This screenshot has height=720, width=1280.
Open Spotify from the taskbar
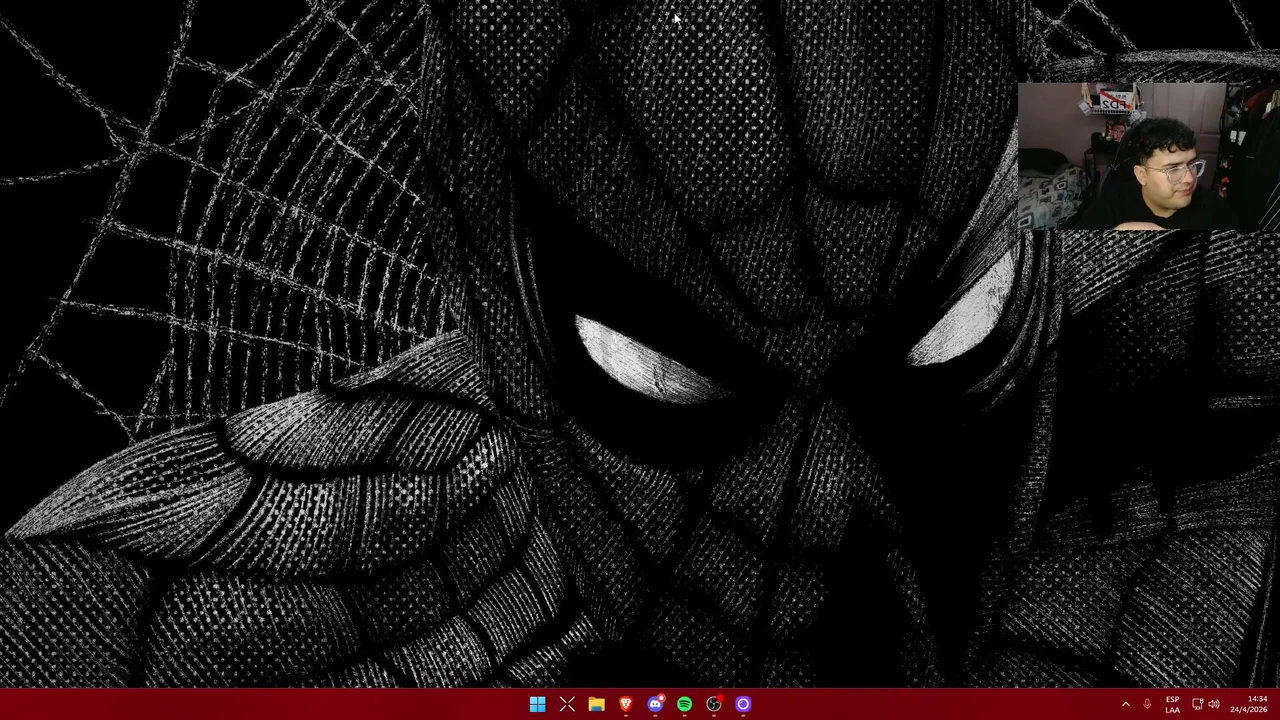[x=684, y=704]
